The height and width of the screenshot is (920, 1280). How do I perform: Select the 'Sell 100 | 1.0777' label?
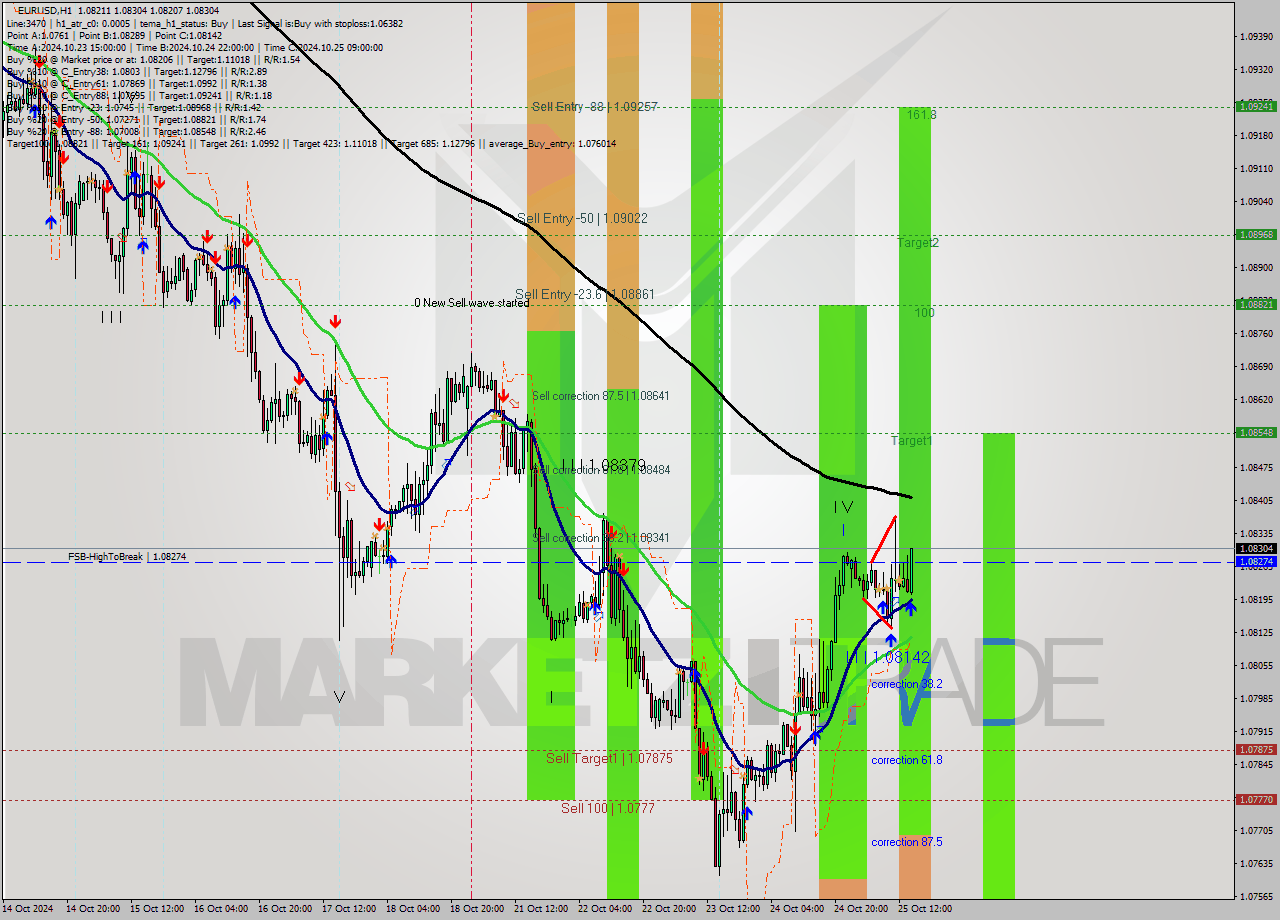point(607,808)
